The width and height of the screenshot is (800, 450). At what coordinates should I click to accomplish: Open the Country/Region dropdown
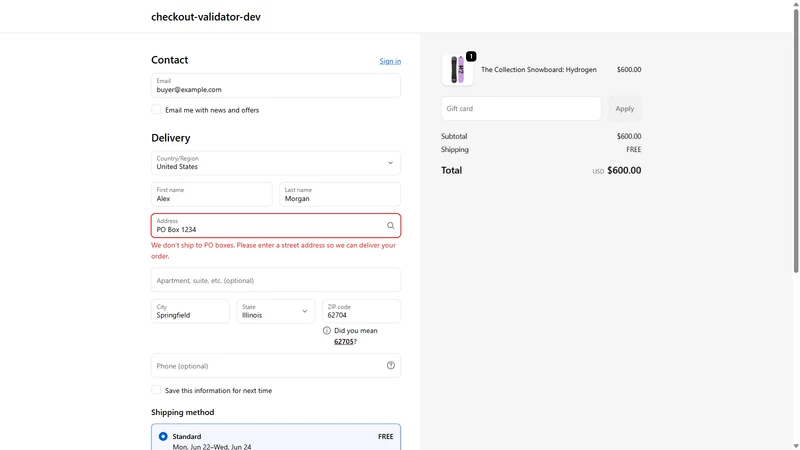276,163
